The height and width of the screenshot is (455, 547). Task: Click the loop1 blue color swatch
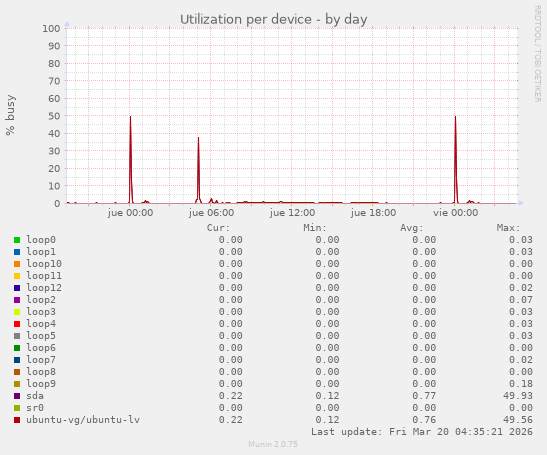(17, 252)
